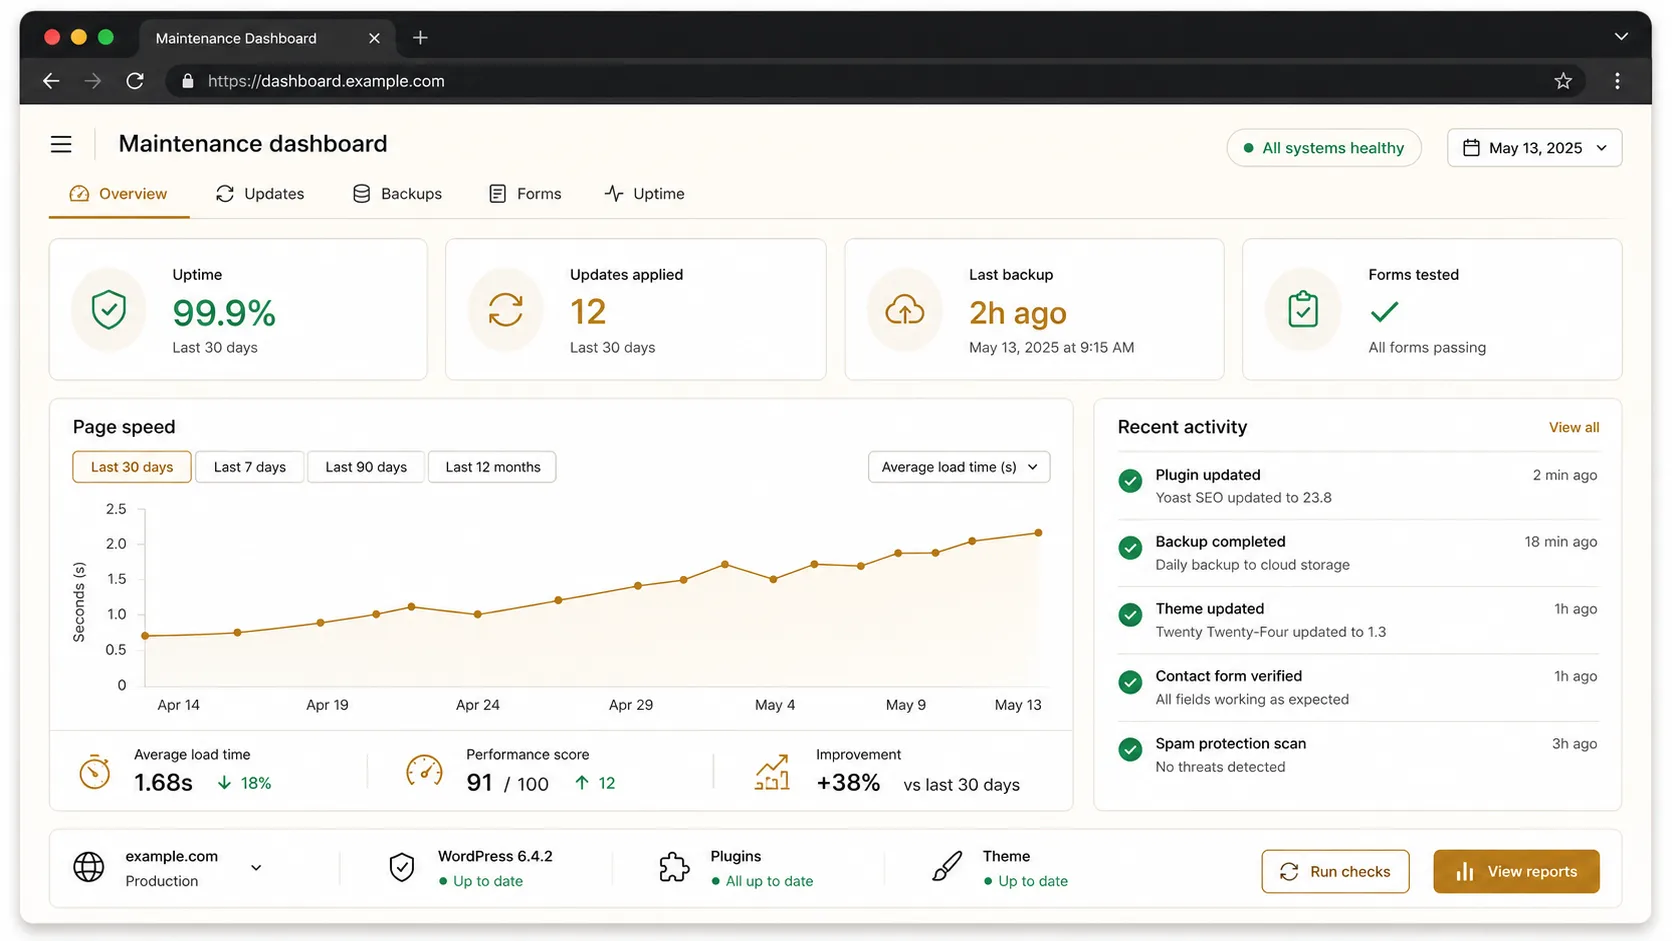This screenshot has width=1672, height=941.
Task: Open the May 13, 2025 date picker
Action: [x=1534, y=148]
